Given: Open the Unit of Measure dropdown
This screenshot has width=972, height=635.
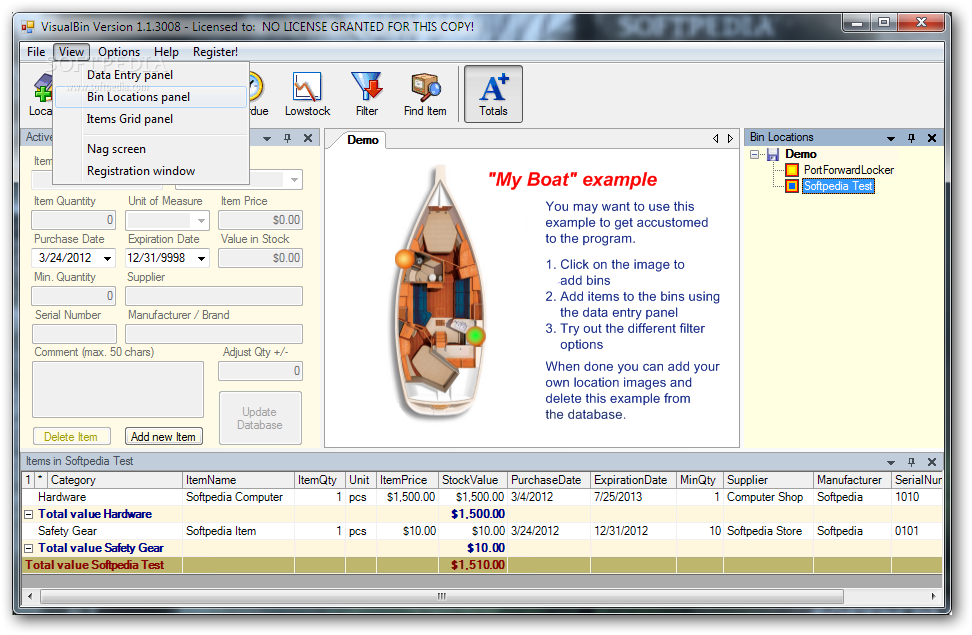Looking at the screenshot, I should (201, 220).
